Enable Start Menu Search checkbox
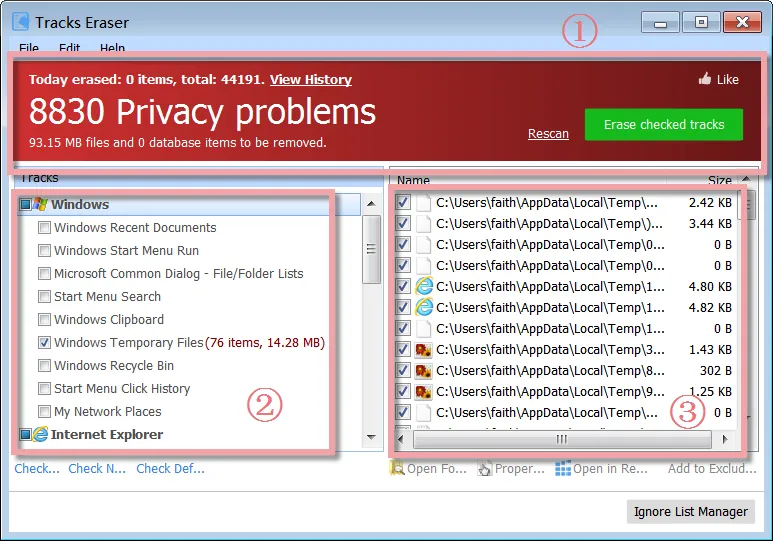The height and width of the screenshot is (541, 773). pos(44,296)
